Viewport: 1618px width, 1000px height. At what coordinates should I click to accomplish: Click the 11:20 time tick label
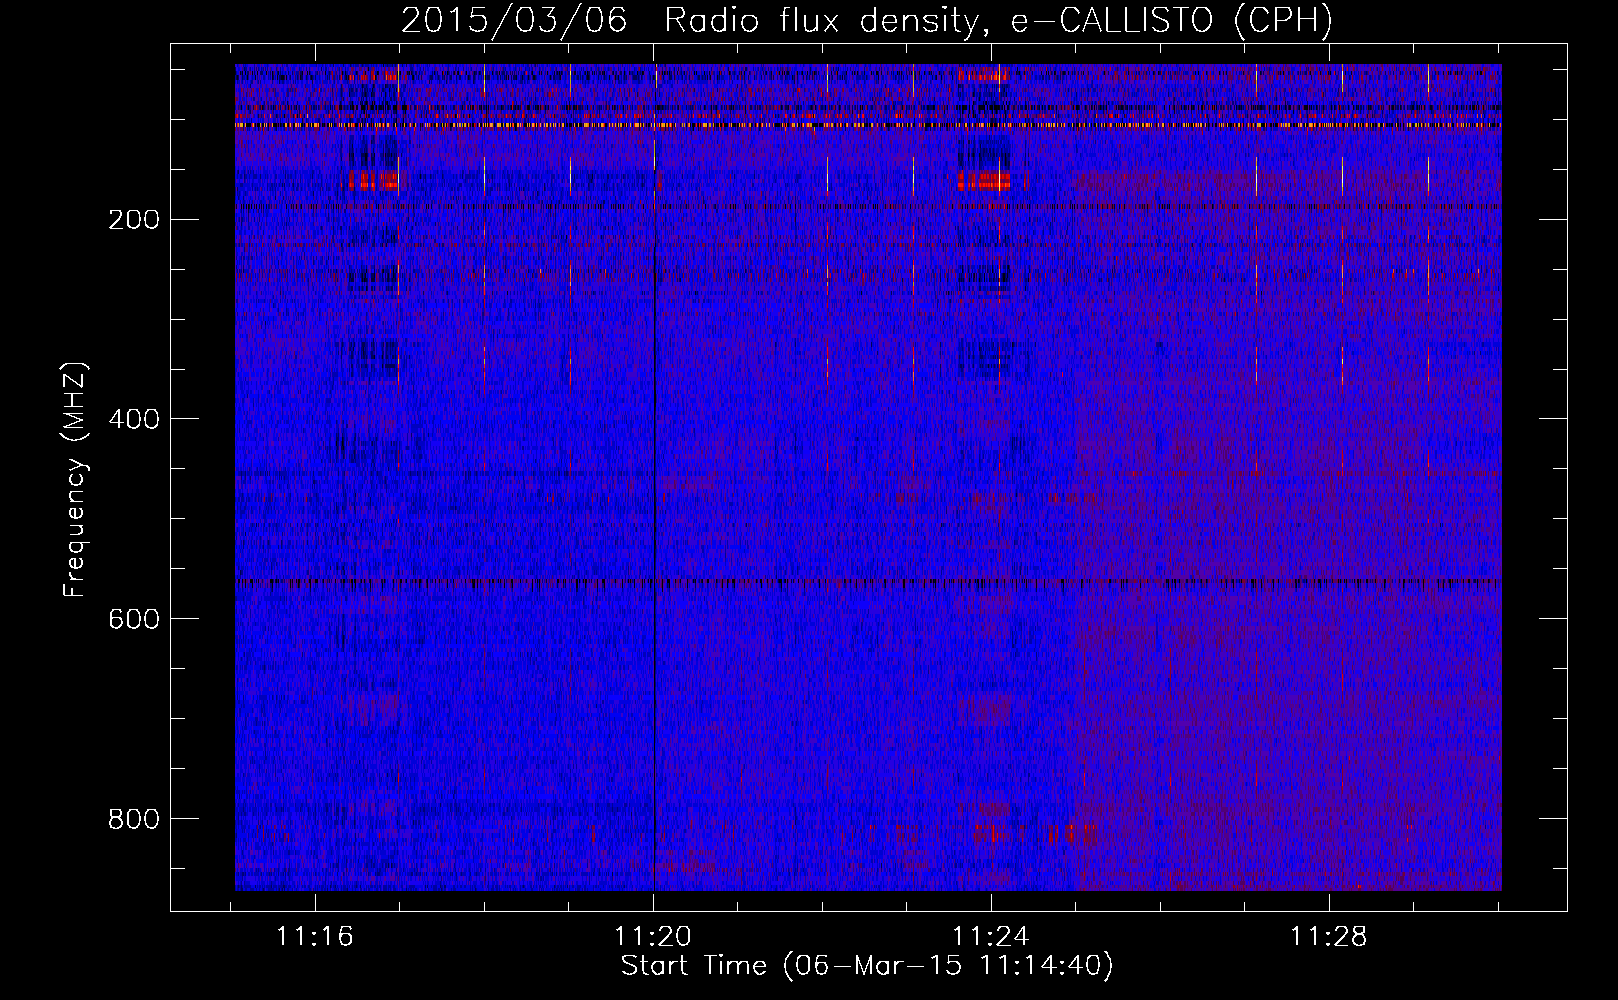point(653,937)
